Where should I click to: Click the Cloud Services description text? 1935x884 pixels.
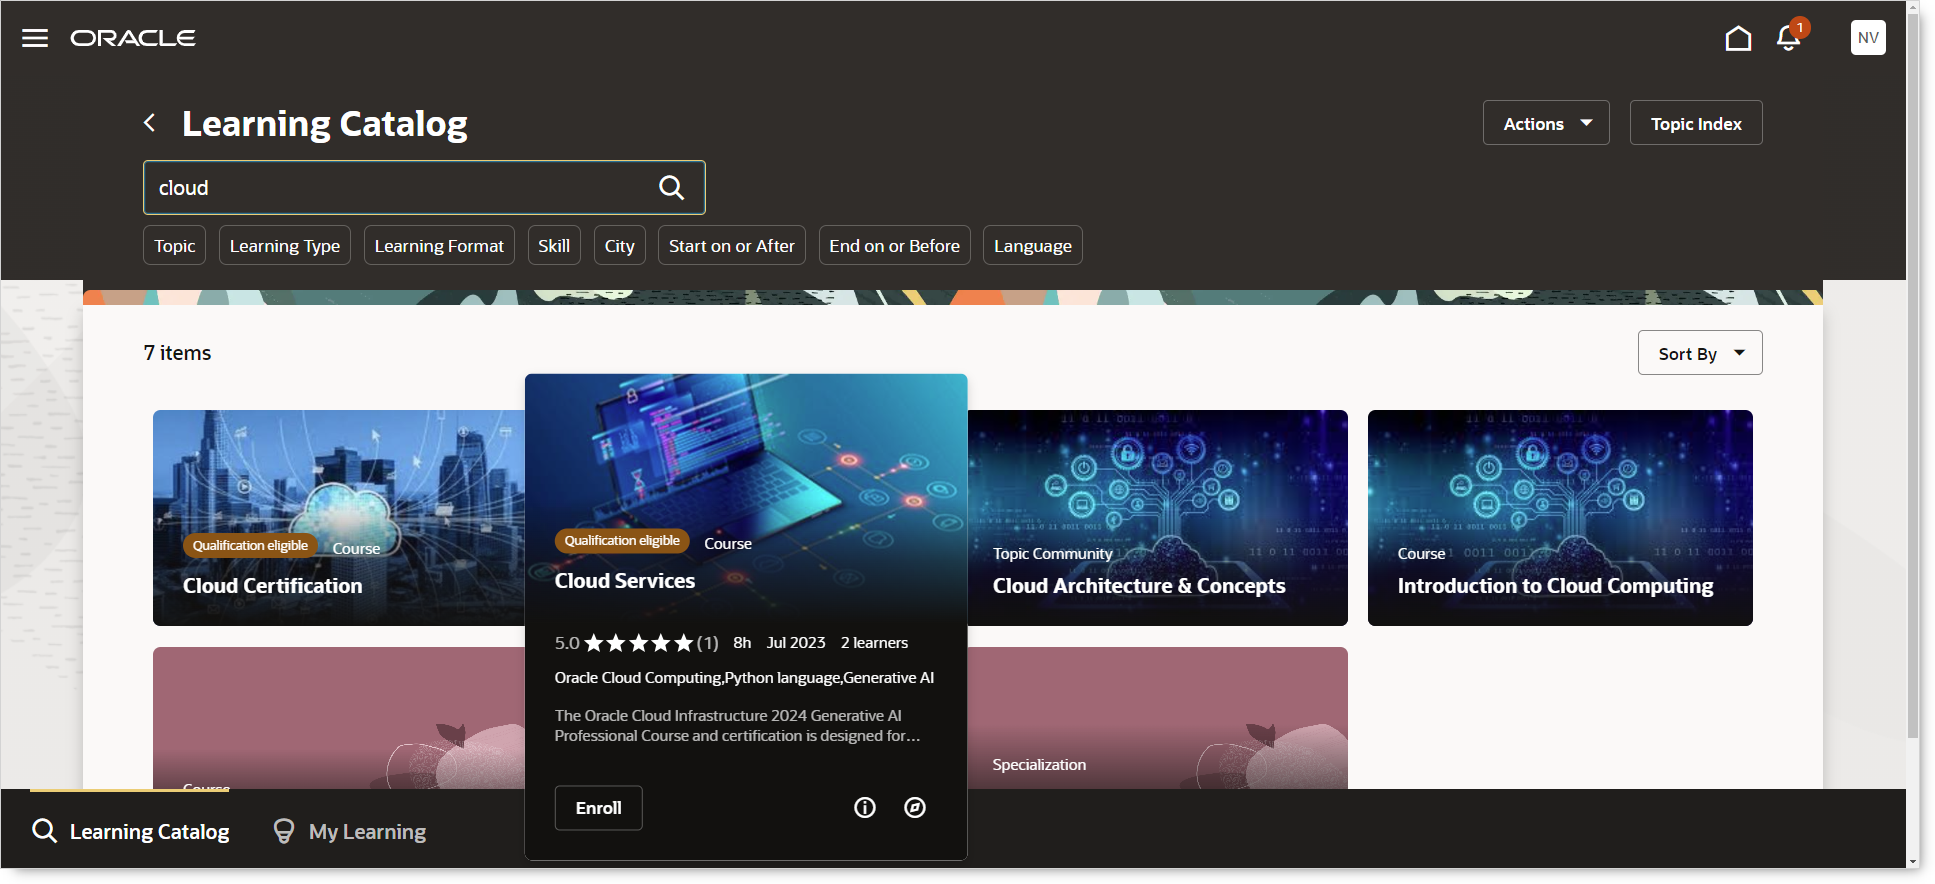pyautogui.click(x=738, y=726)
